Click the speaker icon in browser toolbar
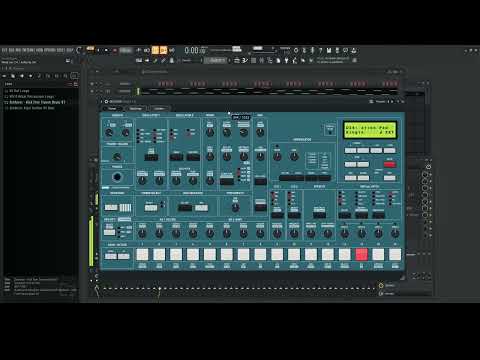The image size is (480, 360). [22, 76]
